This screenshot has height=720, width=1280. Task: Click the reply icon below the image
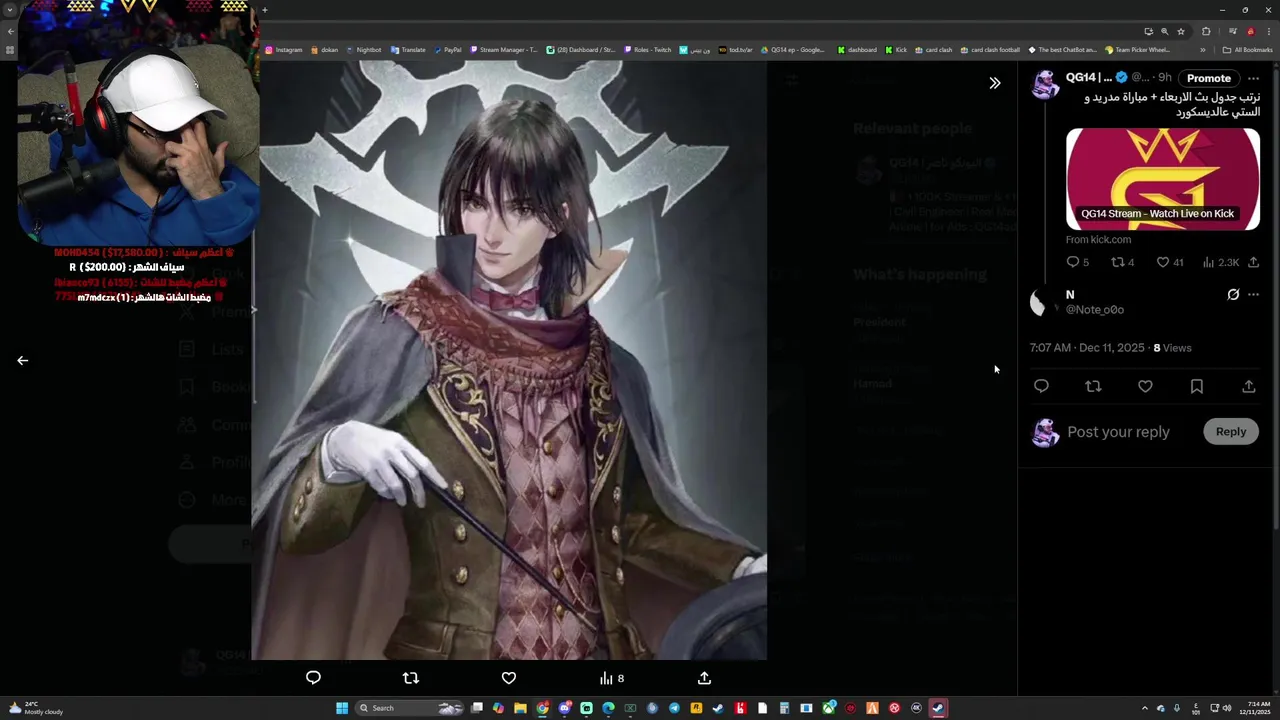pos(313,678)
